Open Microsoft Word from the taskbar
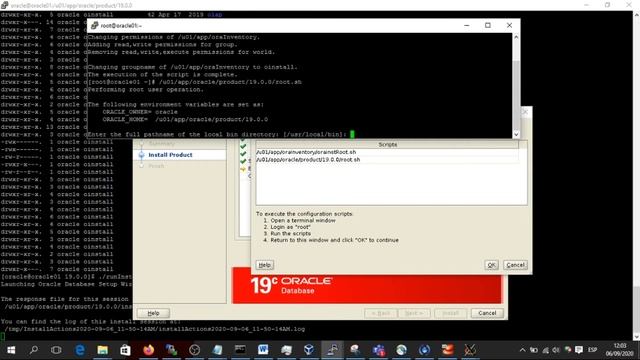Screen dimensions: 640x360 (263, 350)
